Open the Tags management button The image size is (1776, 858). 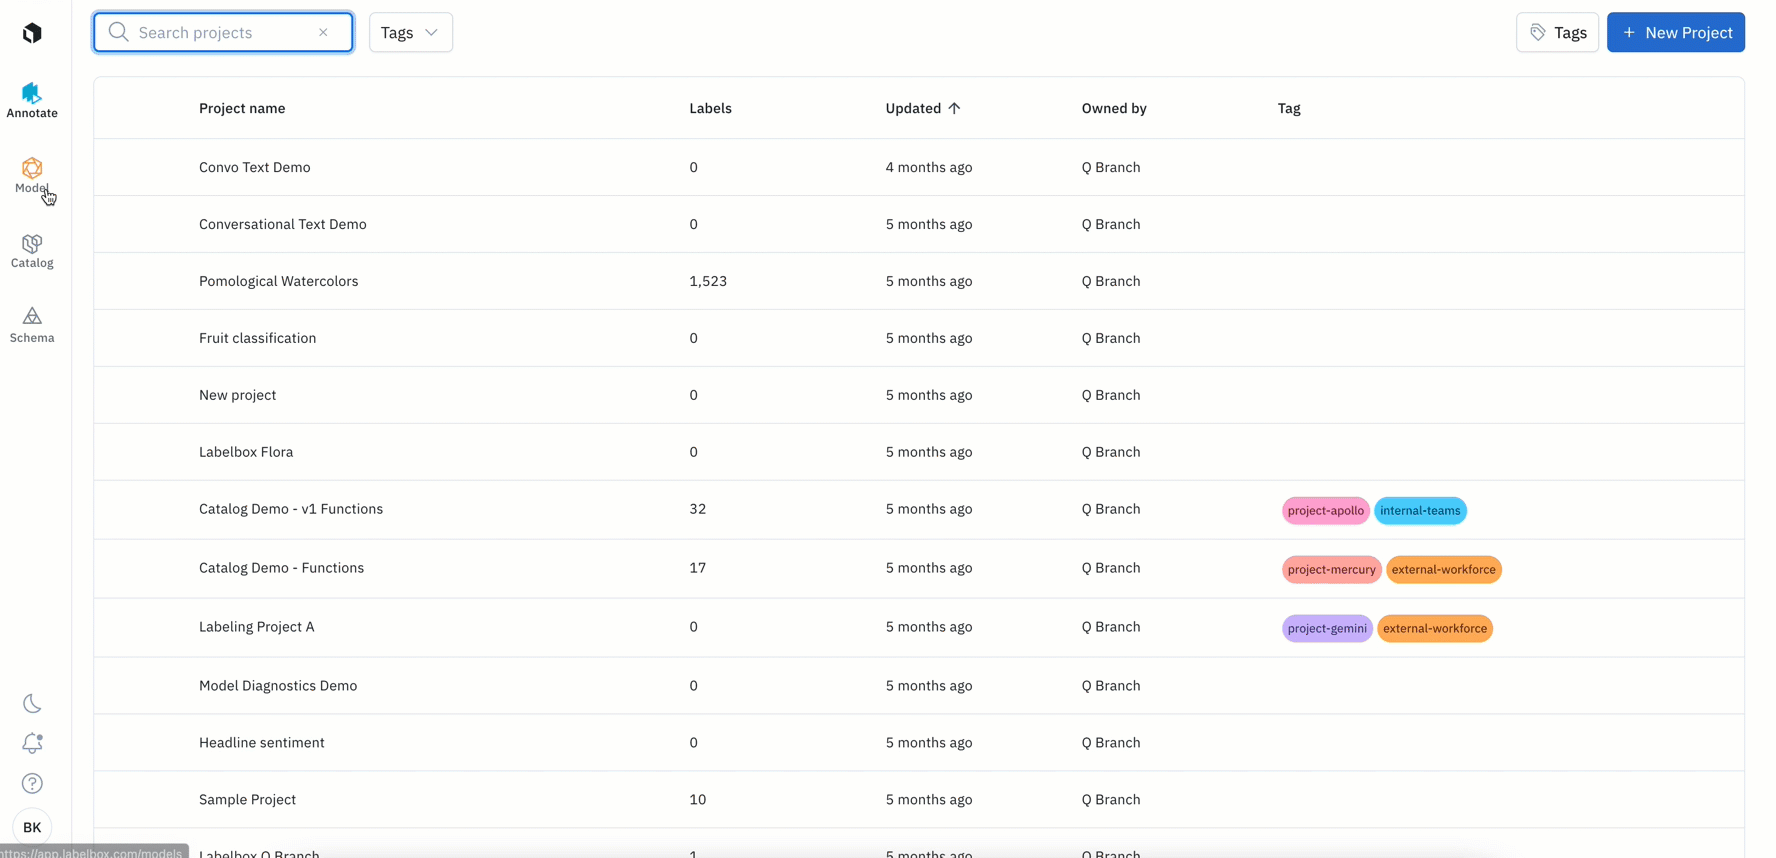(1557, 32)
